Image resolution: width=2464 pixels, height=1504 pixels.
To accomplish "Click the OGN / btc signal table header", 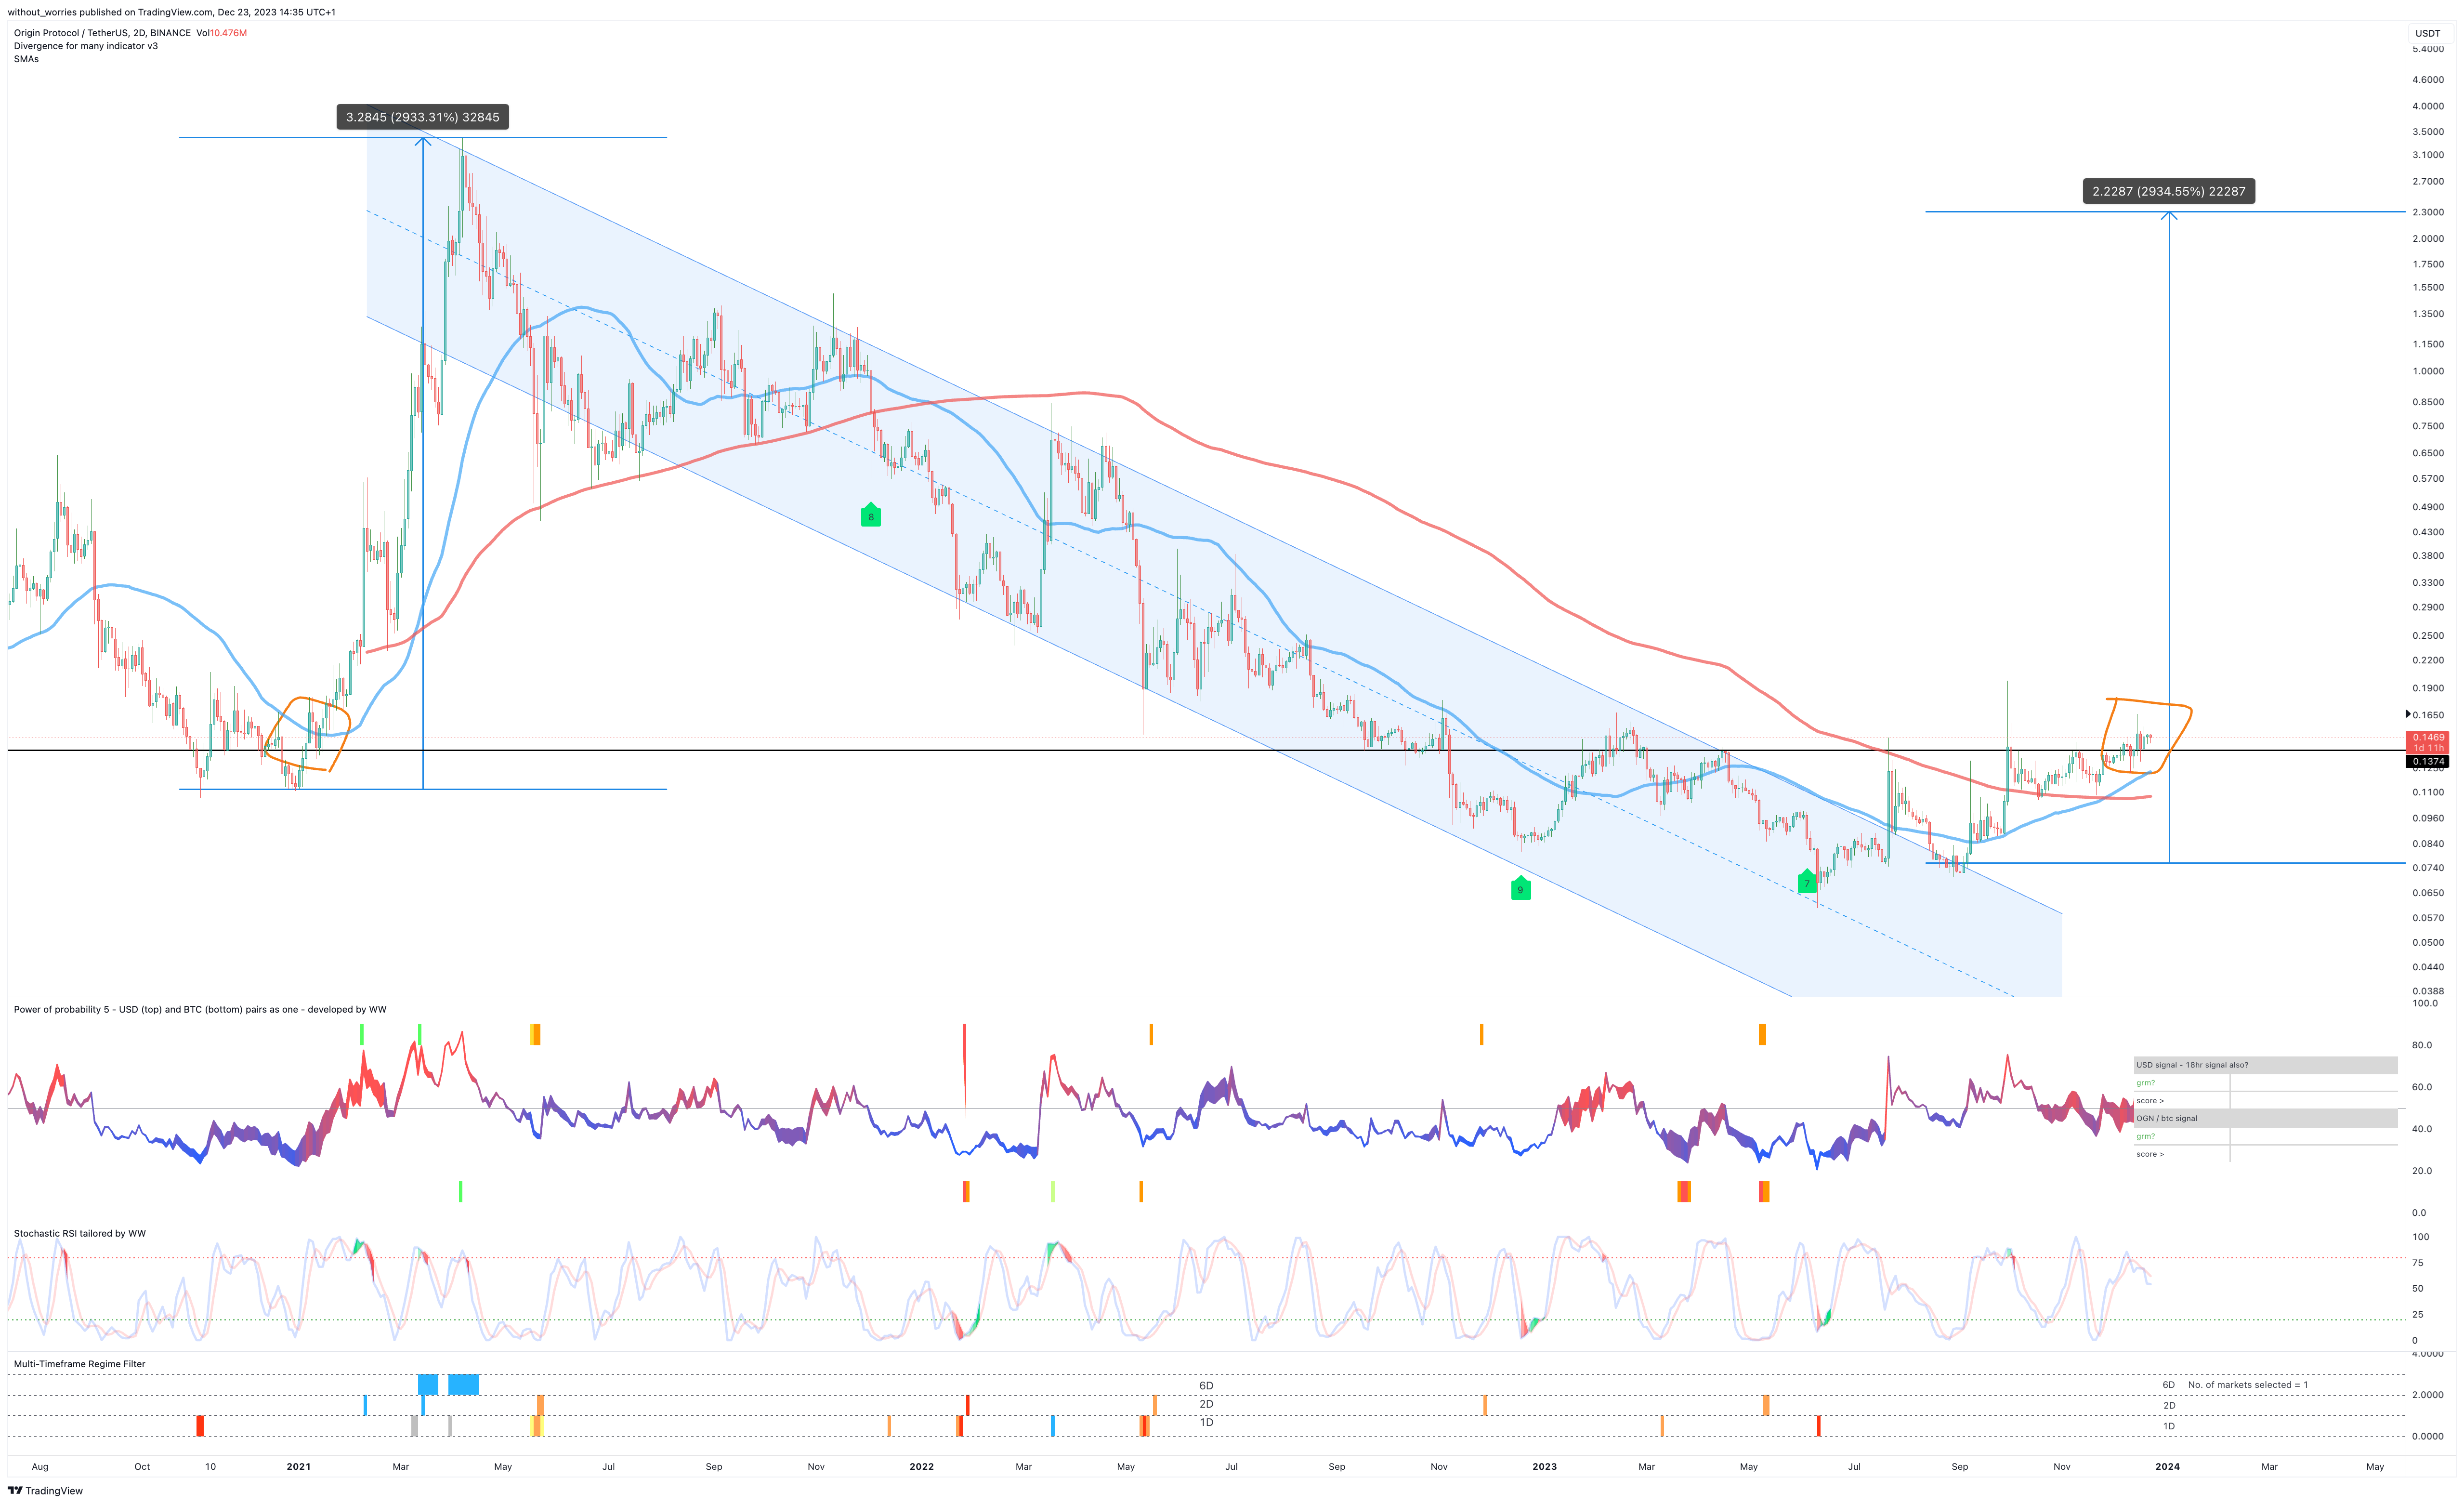I will [2265, 1118].
